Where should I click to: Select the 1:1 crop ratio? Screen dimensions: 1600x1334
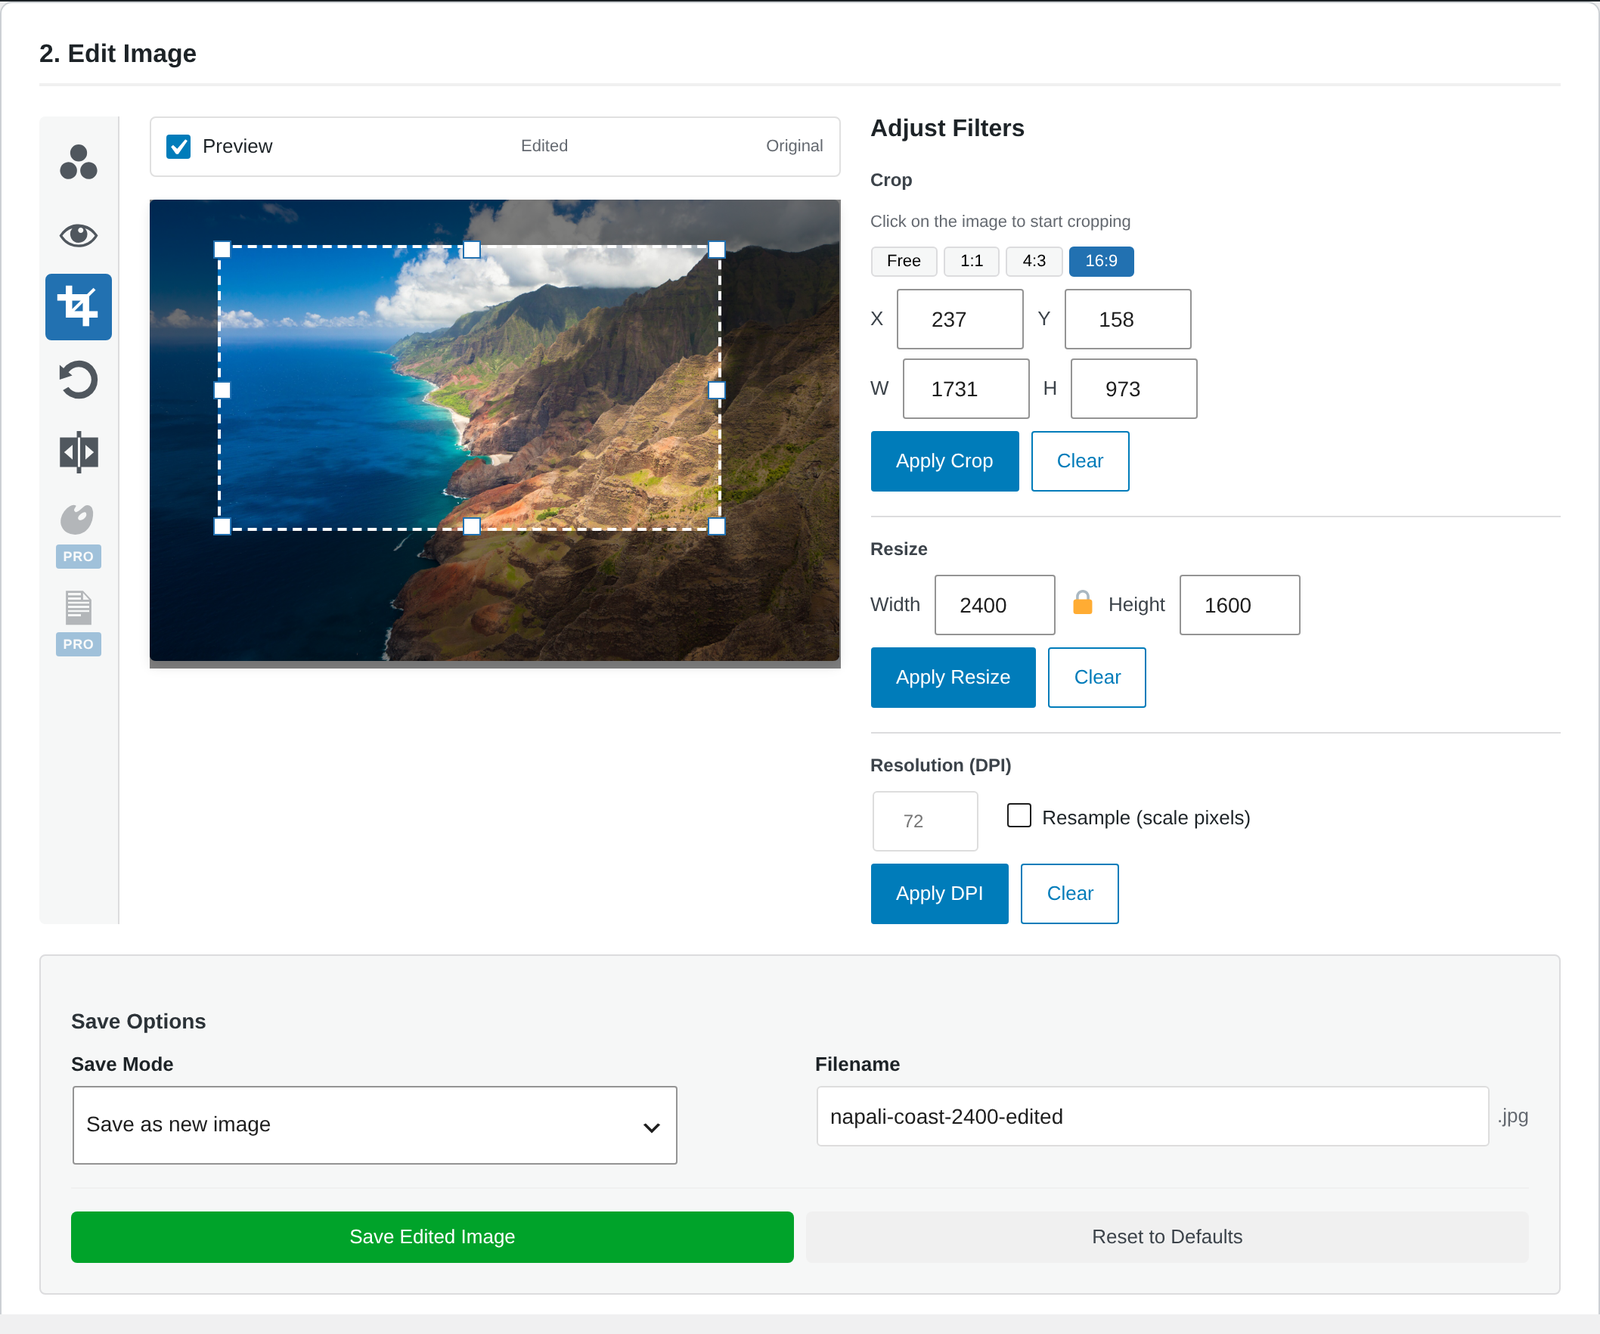(971, 261)
